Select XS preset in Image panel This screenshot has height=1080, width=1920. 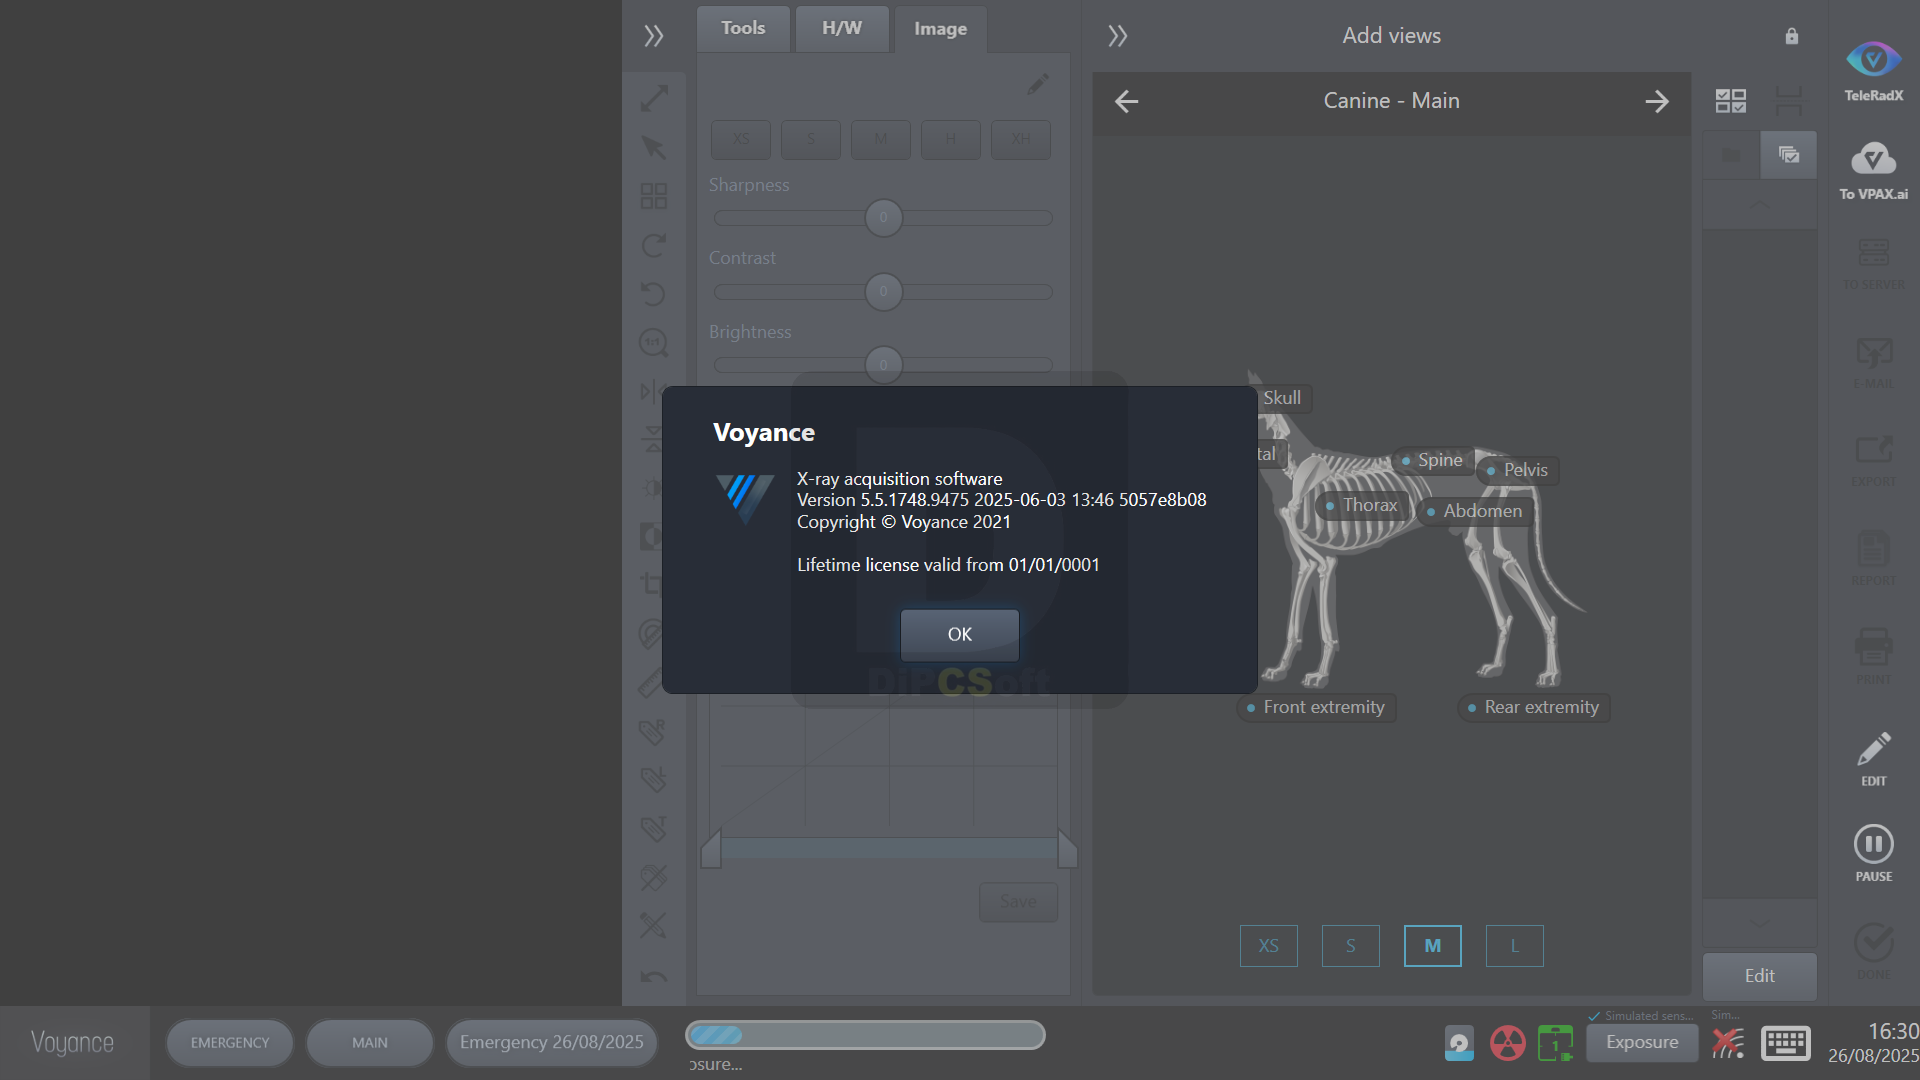740,139
